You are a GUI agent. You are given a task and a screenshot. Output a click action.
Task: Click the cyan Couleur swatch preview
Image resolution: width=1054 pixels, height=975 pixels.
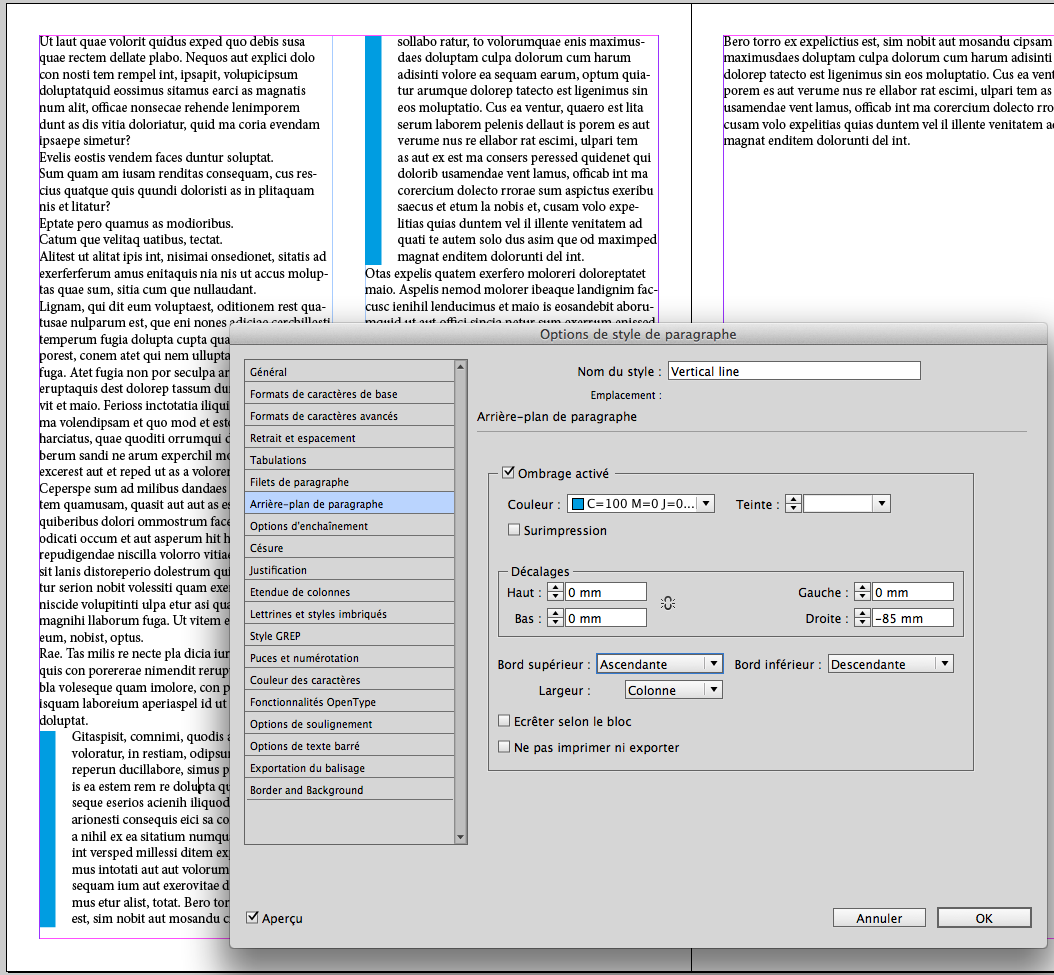577,504
